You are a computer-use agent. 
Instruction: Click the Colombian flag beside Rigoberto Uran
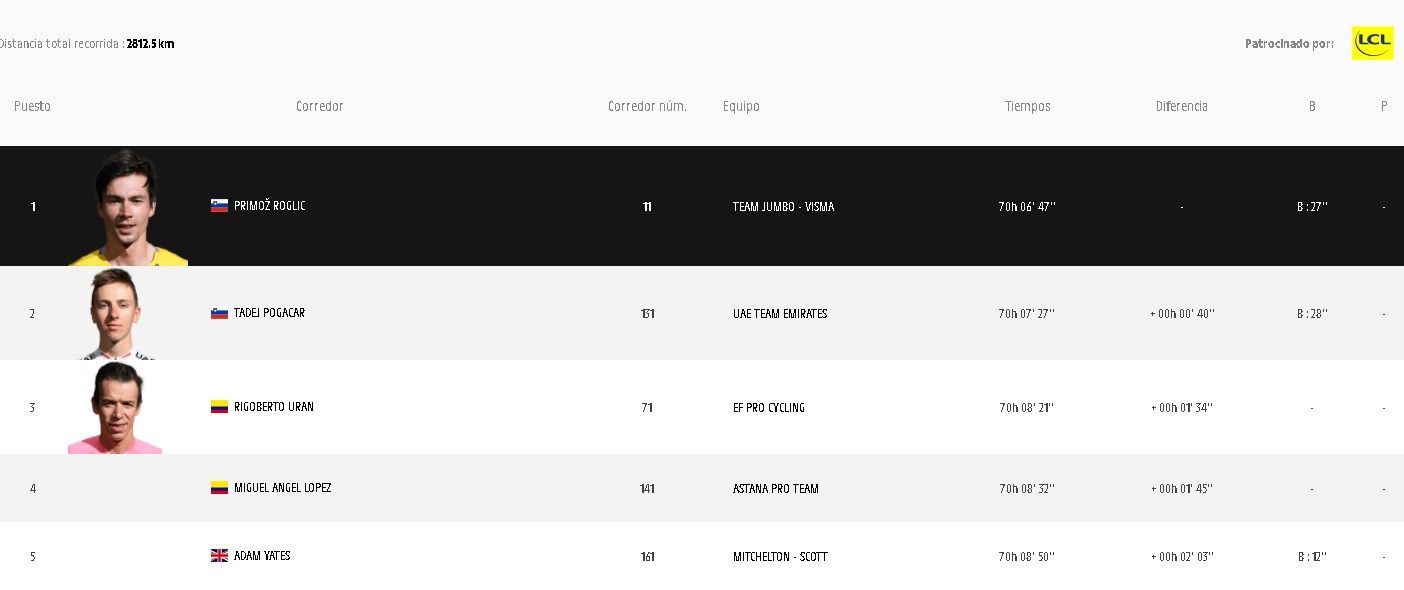219,407
